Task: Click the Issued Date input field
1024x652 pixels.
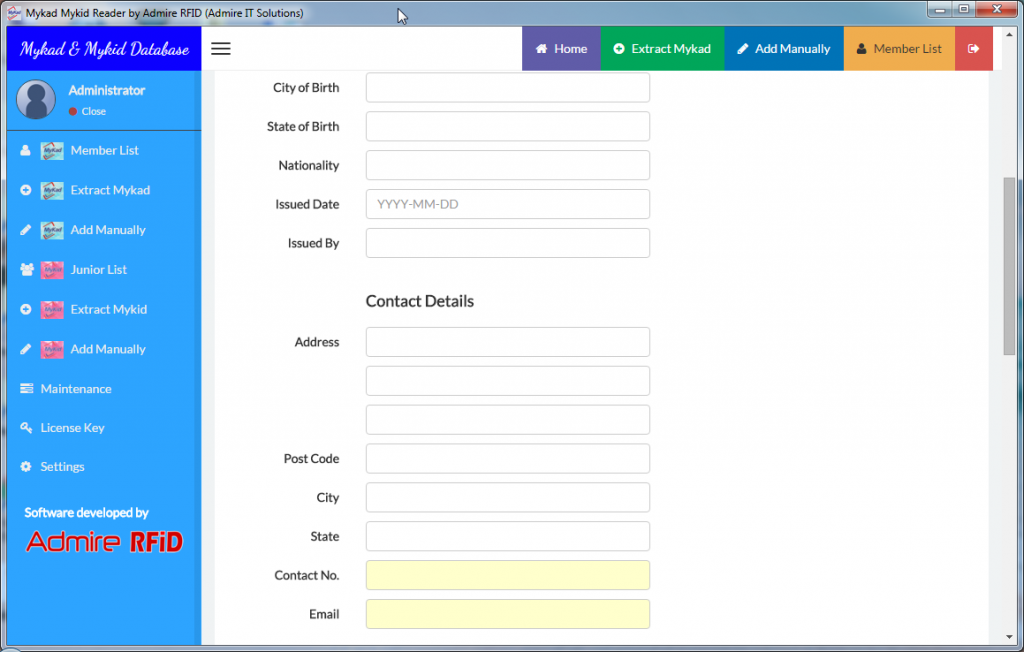Action: click(x=507, y=204)
